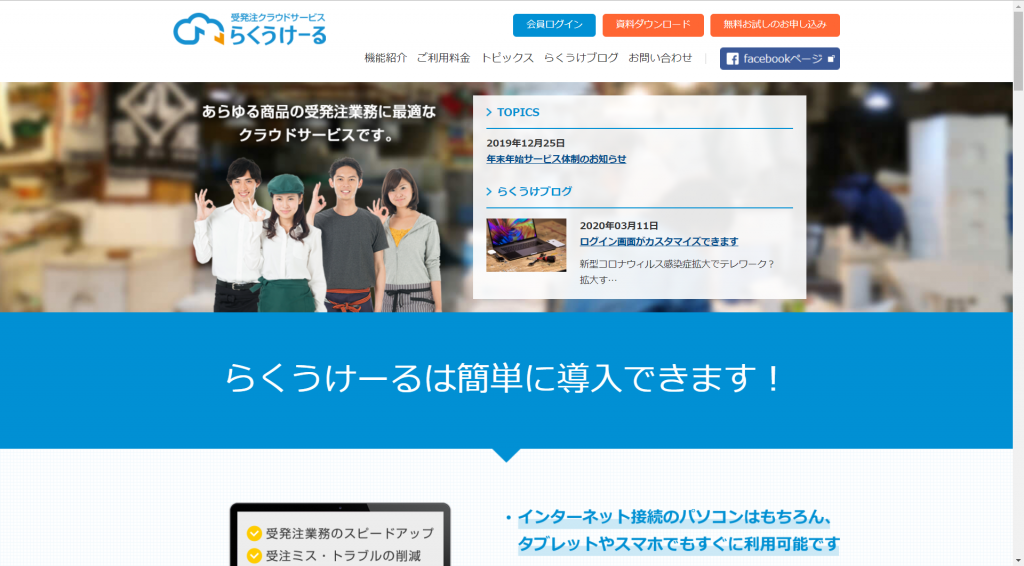Open お問い合わせ from the navigation bar

(660, 58)
